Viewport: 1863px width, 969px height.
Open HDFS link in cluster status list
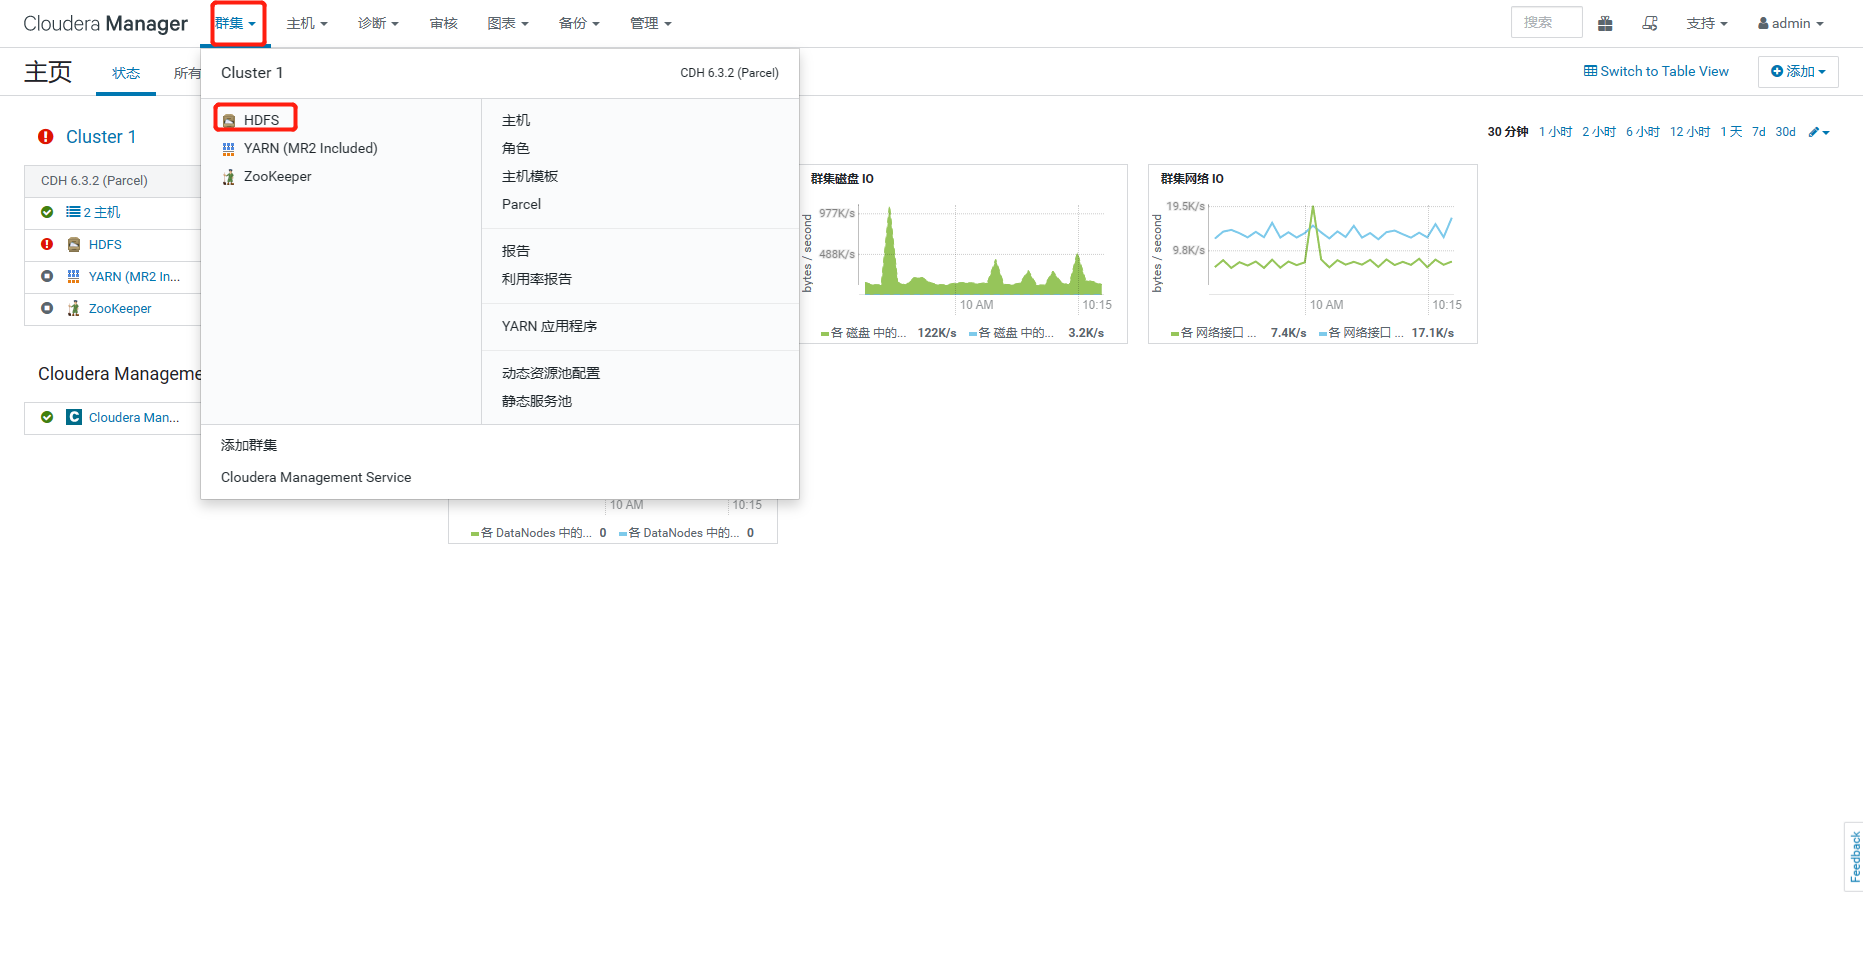(105, 245)
